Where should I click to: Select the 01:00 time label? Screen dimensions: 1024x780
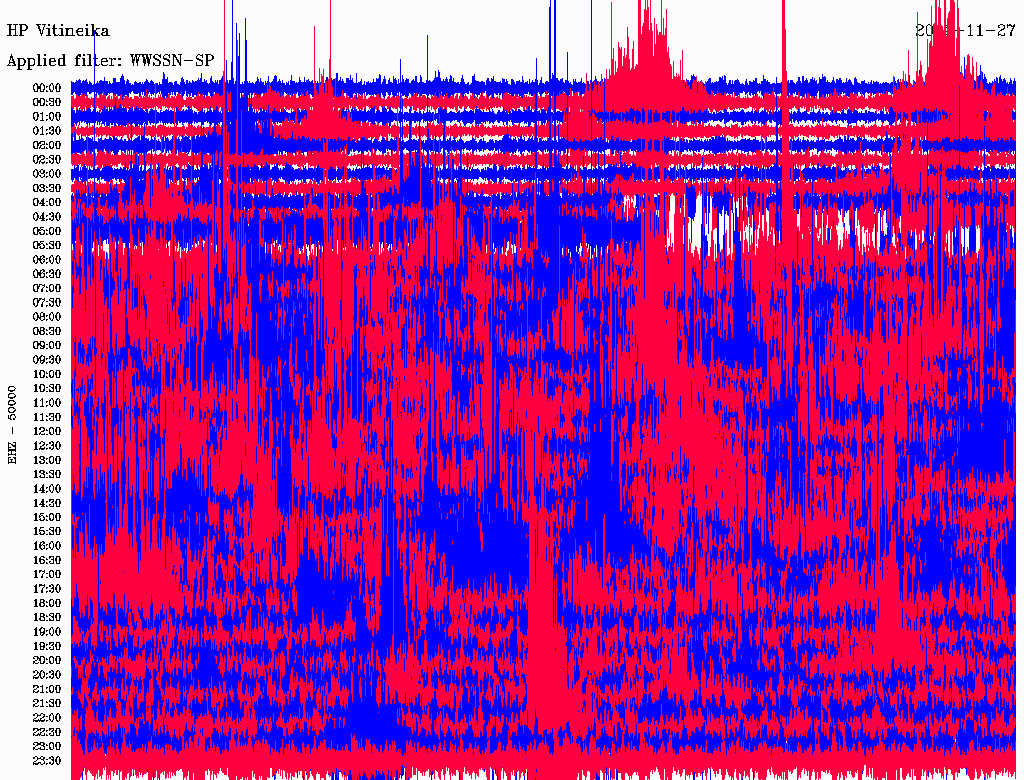coord(47,116)
